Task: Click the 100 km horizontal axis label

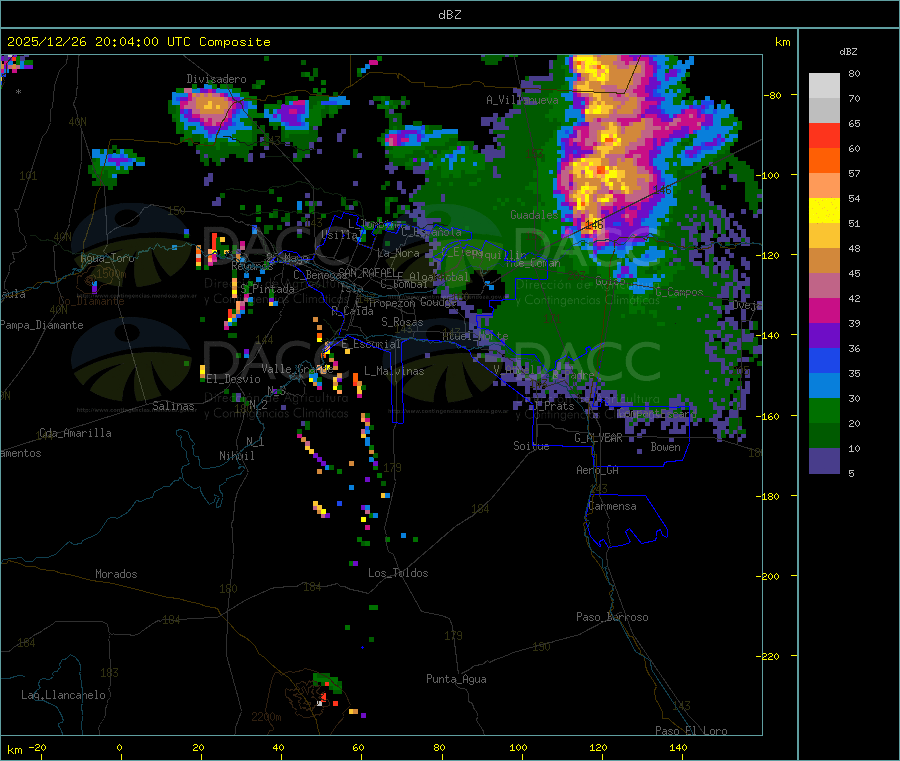Action: pyautogui.click(x=518, y=747)
